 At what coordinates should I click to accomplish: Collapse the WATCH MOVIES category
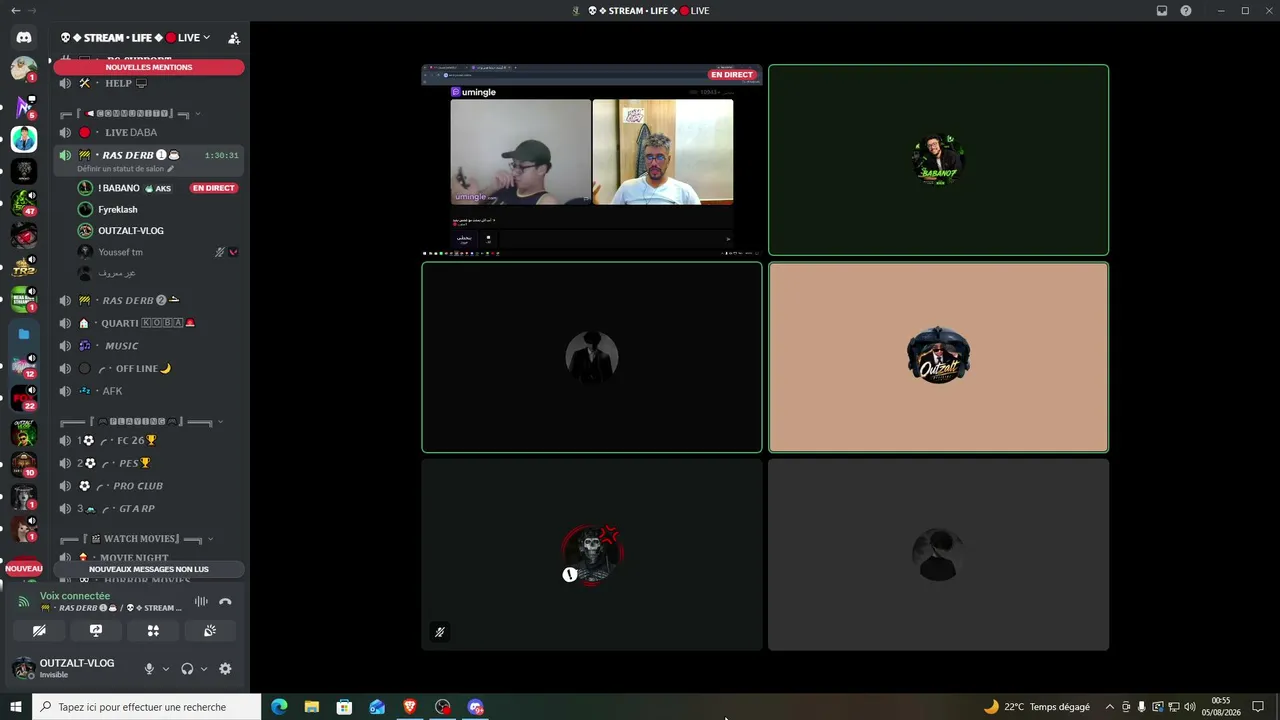pos(137,539)
